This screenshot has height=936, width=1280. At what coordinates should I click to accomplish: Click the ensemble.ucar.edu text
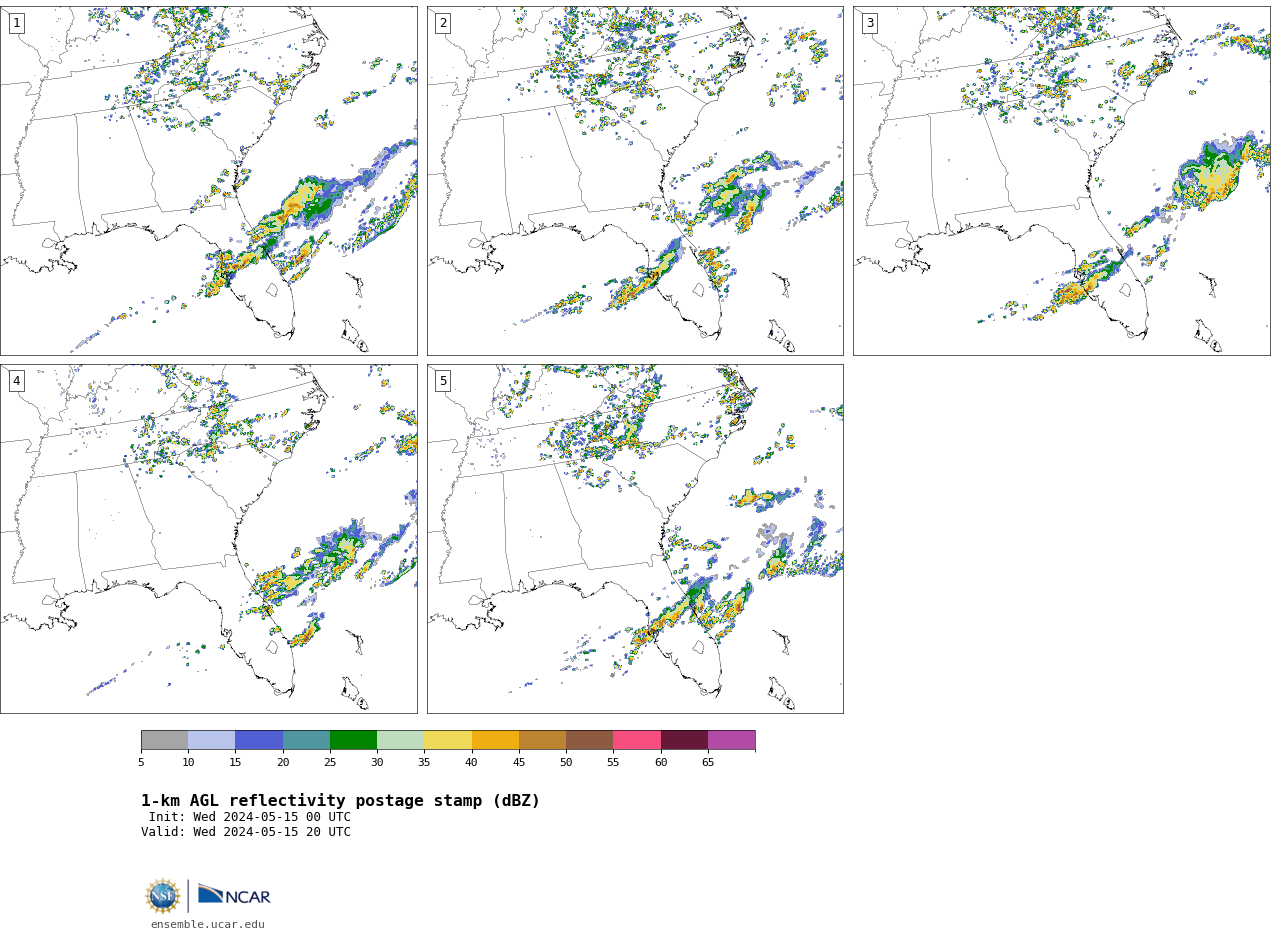coord(208,925)
